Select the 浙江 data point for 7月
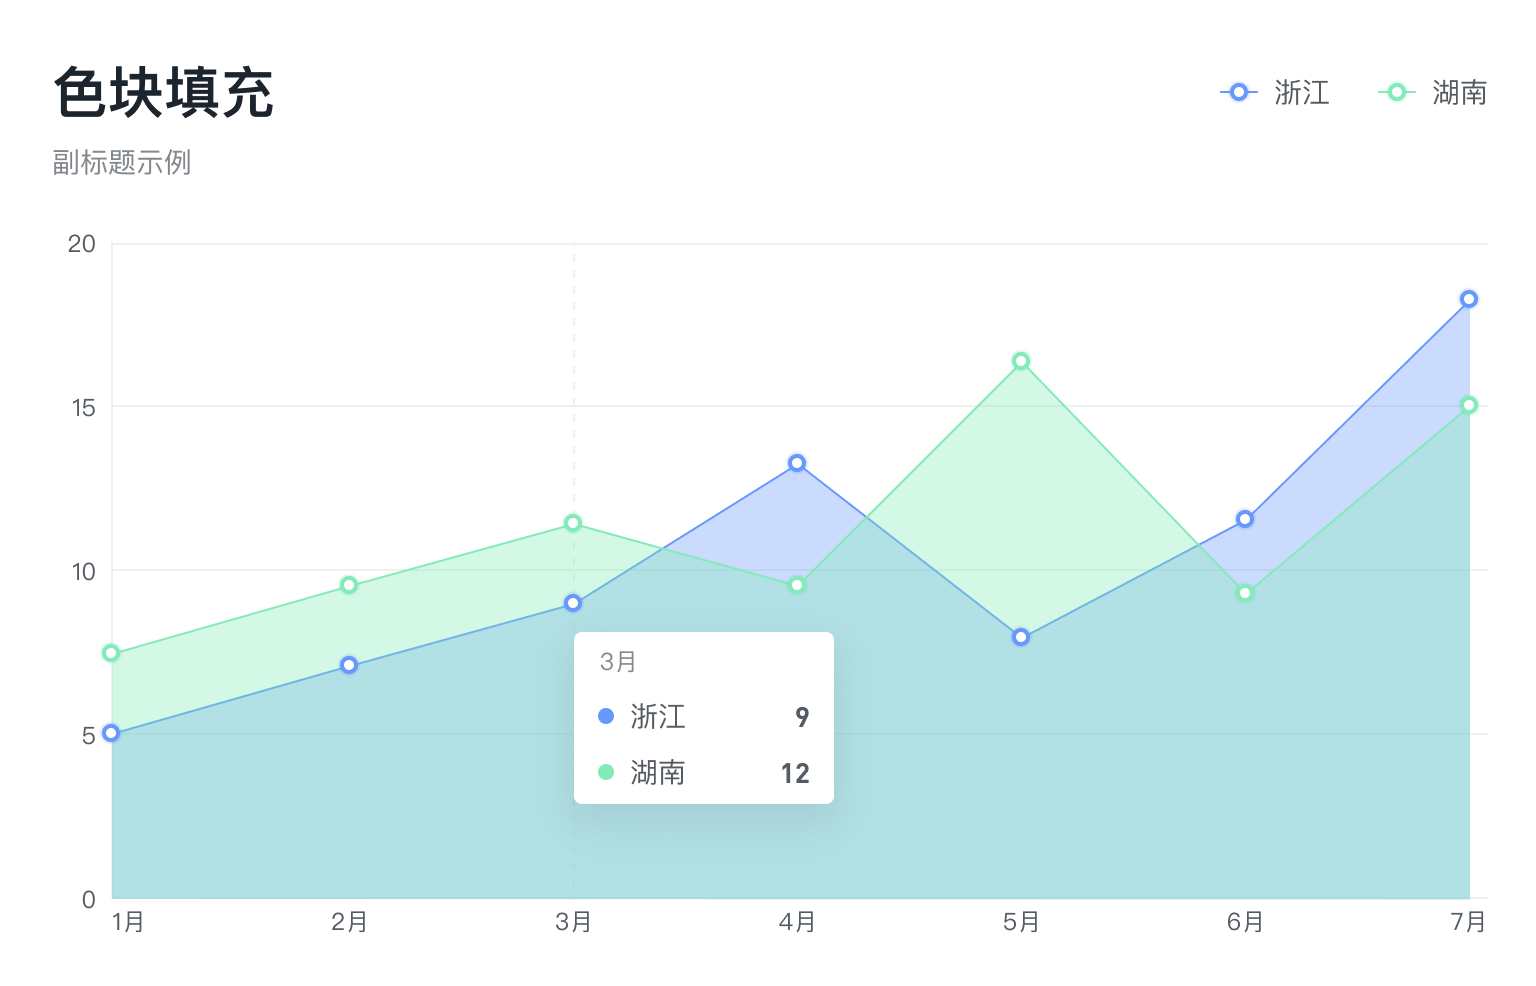1536x986 pixels. click(x=1469, y=299)
